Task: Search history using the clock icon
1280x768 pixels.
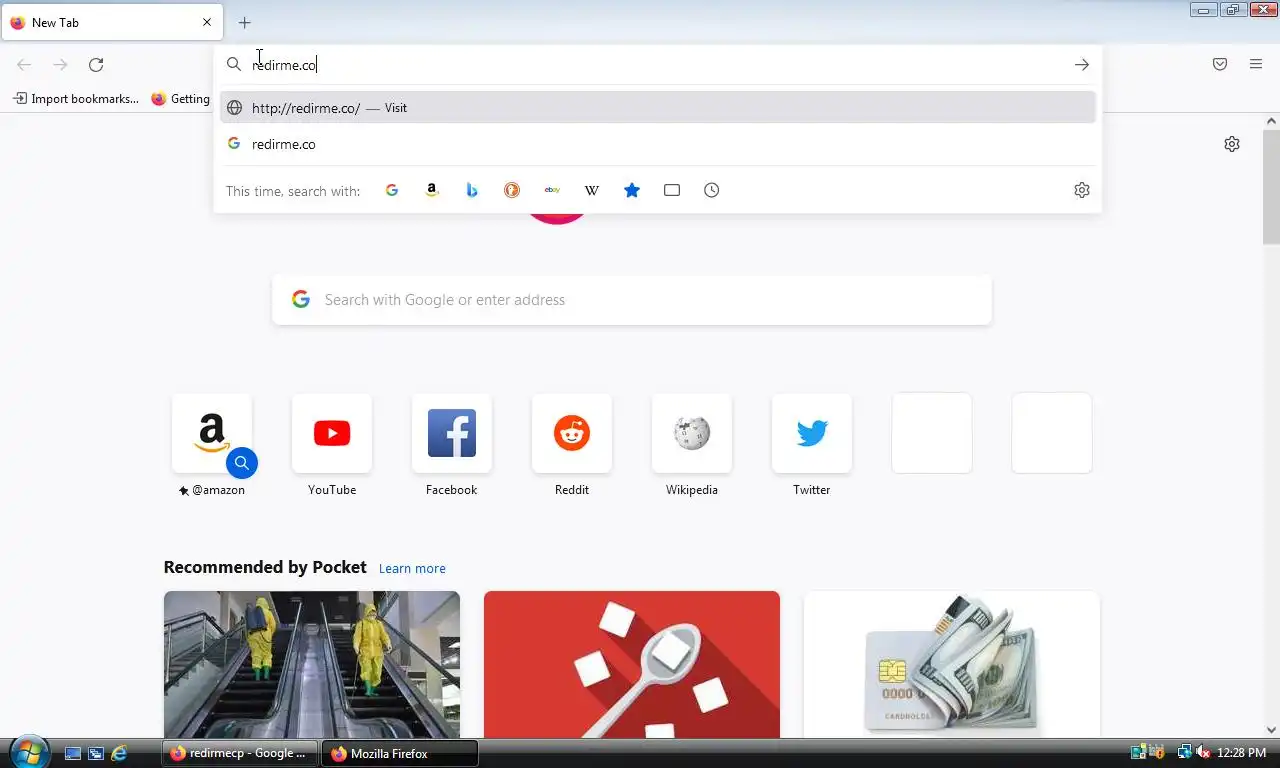Action: point(712,190)
